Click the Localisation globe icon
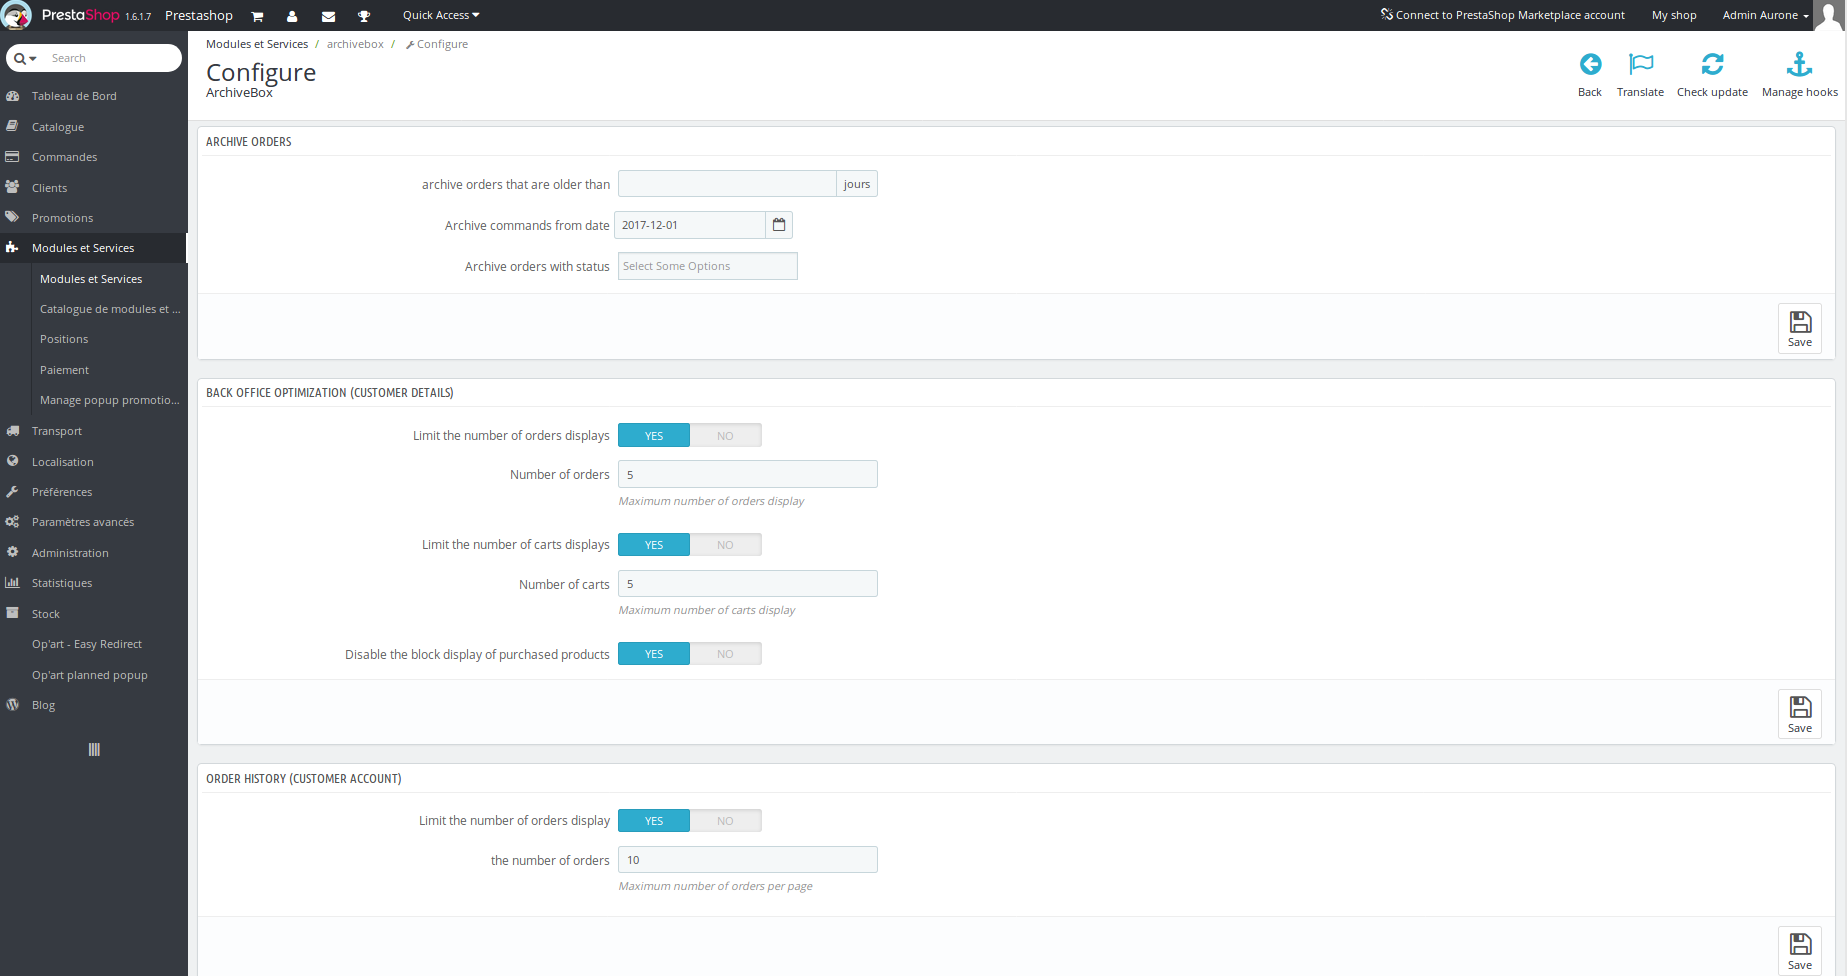The image size is (1847, 976). pyautogui.click(x=13, y=461)
